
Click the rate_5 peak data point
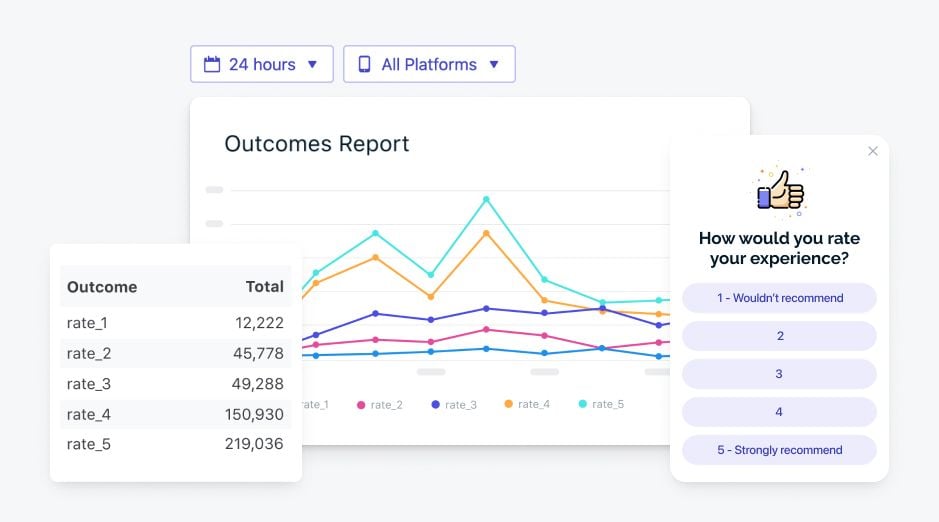pyautogui.click(x=486, y=199)
